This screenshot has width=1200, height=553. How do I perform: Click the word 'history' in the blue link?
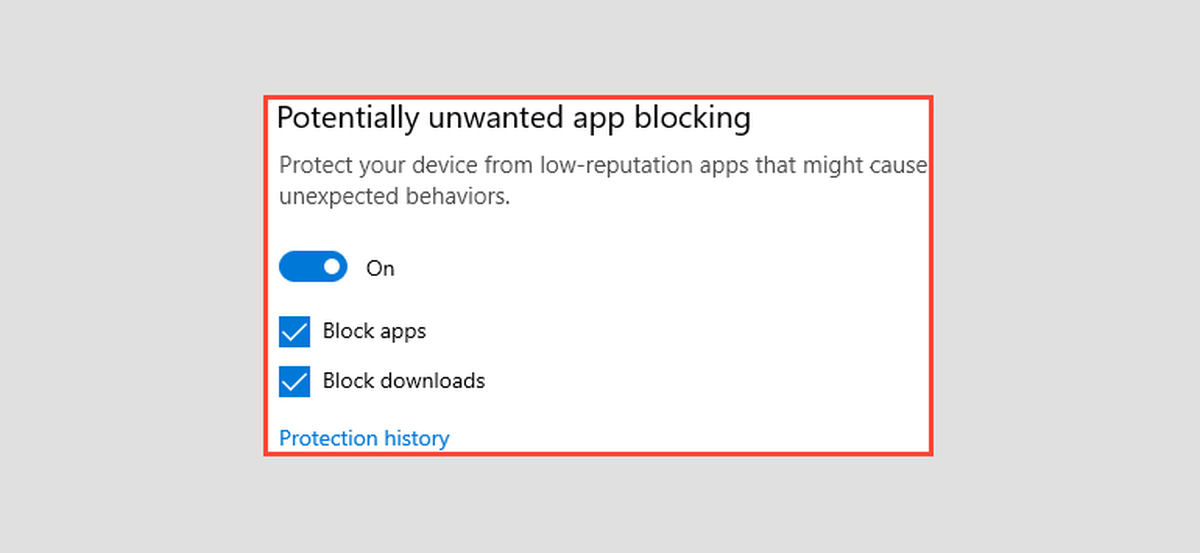point(417,439)
